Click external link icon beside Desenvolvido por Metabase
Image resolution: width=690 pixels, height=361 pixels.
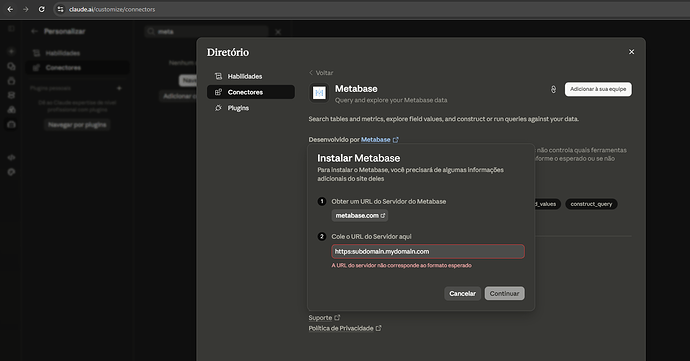coord(396,140)
